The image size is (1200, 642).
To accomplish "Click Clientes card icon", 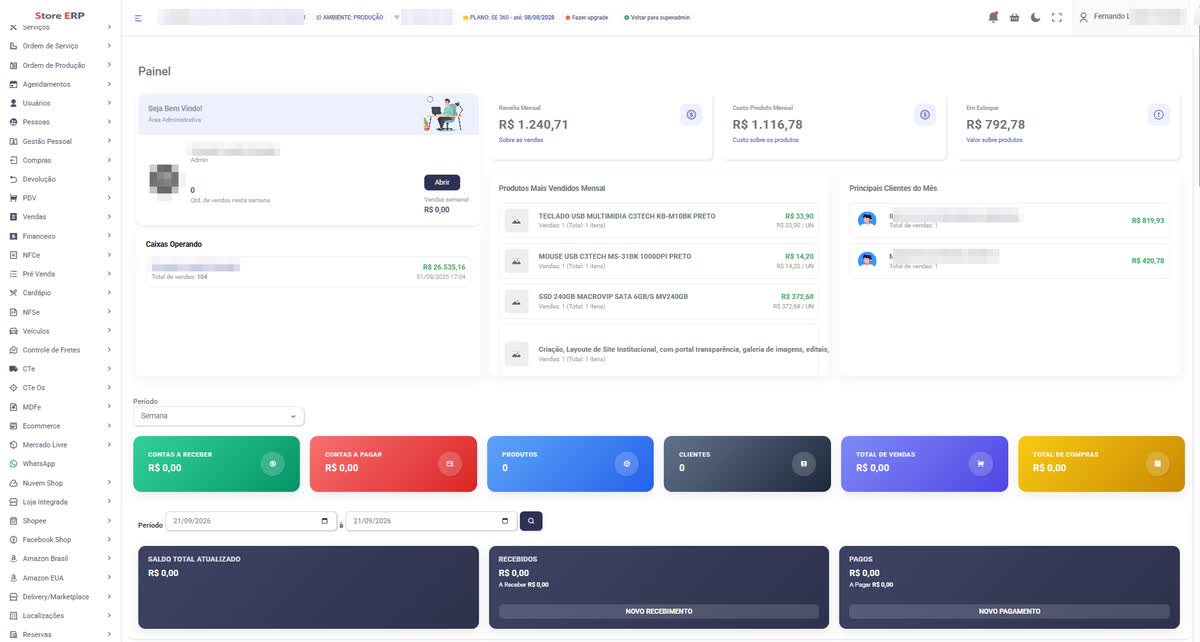I will coord(804,464).
